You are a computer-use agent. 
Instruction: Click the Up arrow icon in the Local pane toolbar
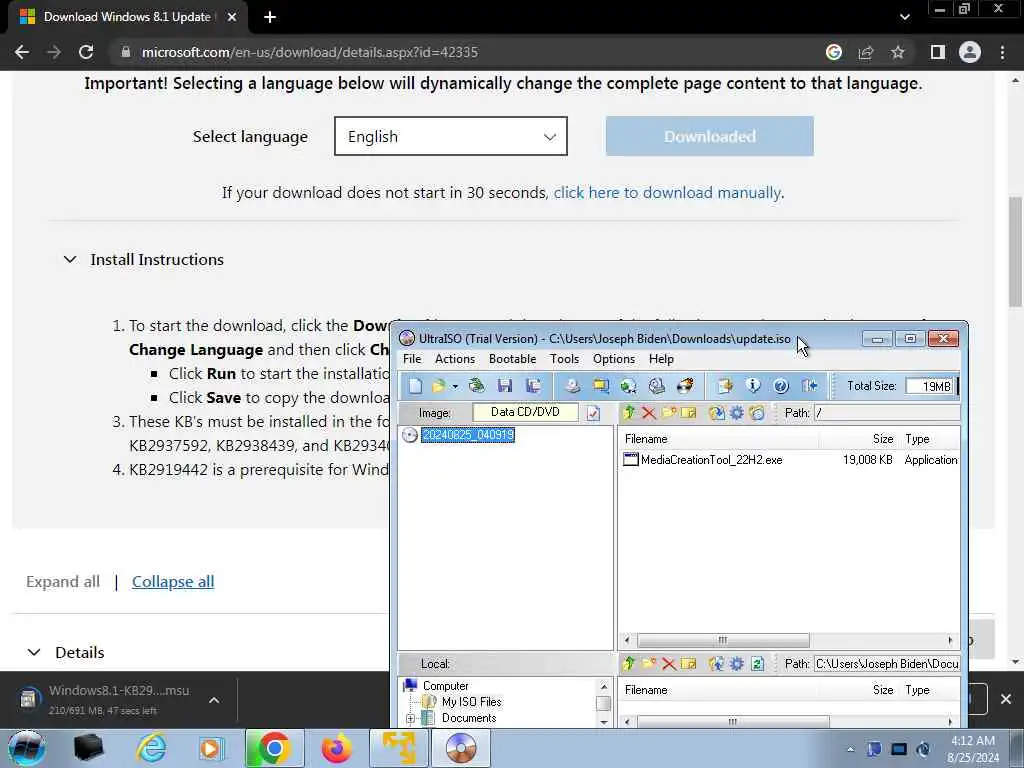(x=629, y=664)
